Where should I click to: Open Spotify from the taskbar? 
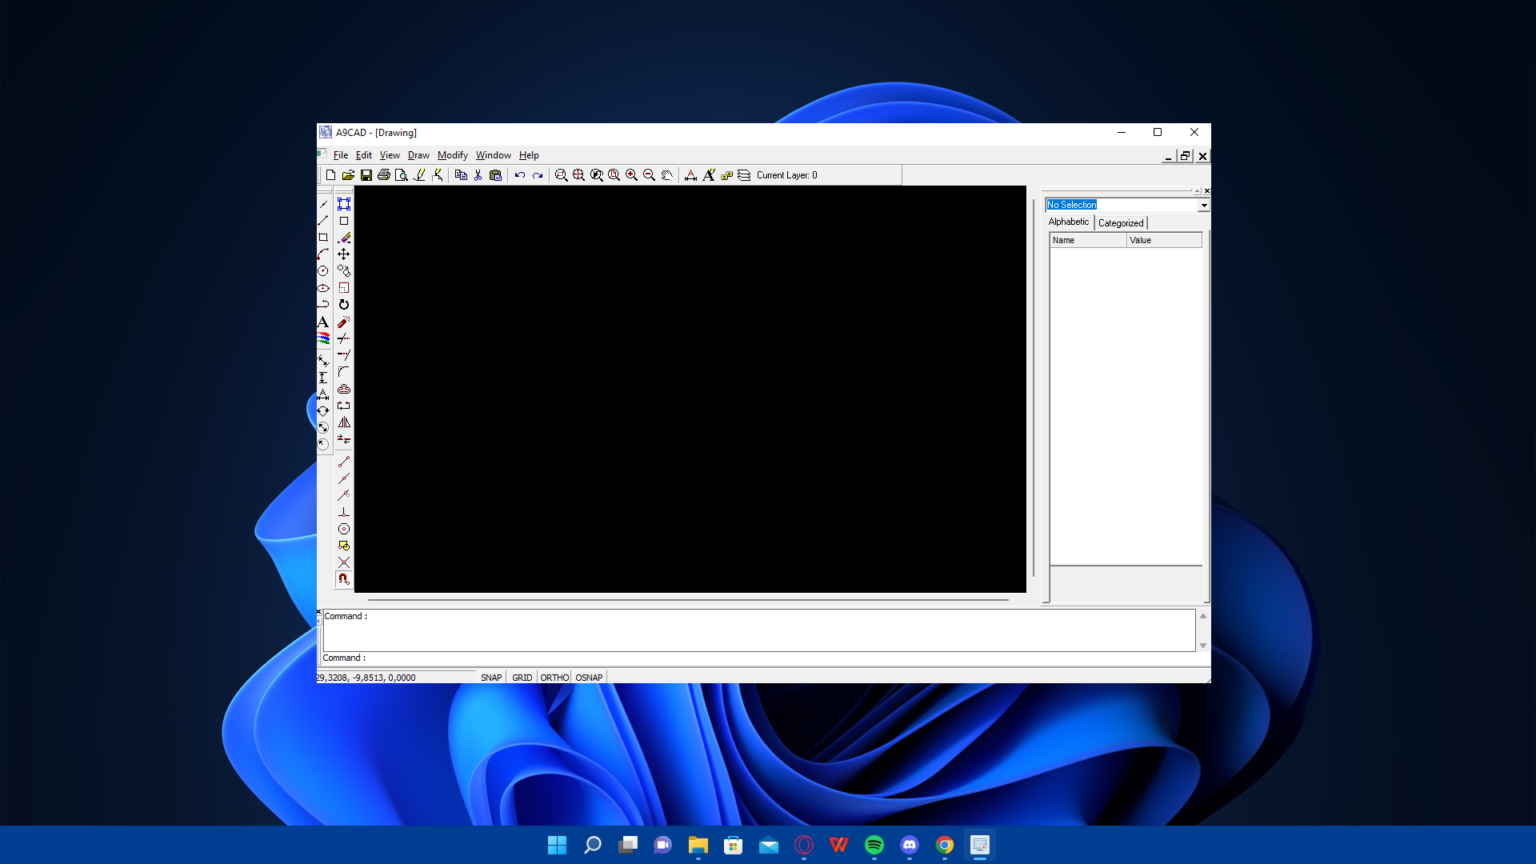pyautogui.click(x=874, y=845)
